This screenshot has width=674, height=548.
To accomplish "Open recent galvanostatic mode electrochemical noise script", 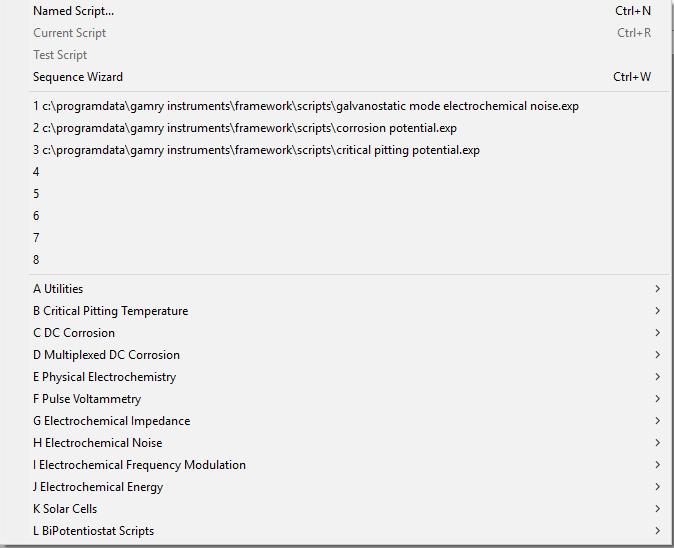I will pos(305,106).
